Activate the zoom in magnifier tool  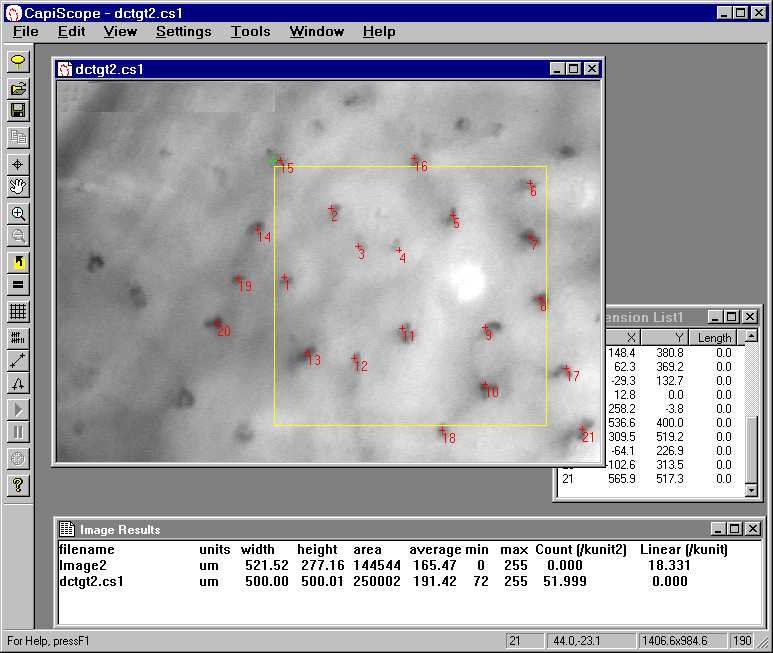click(18, 213)
